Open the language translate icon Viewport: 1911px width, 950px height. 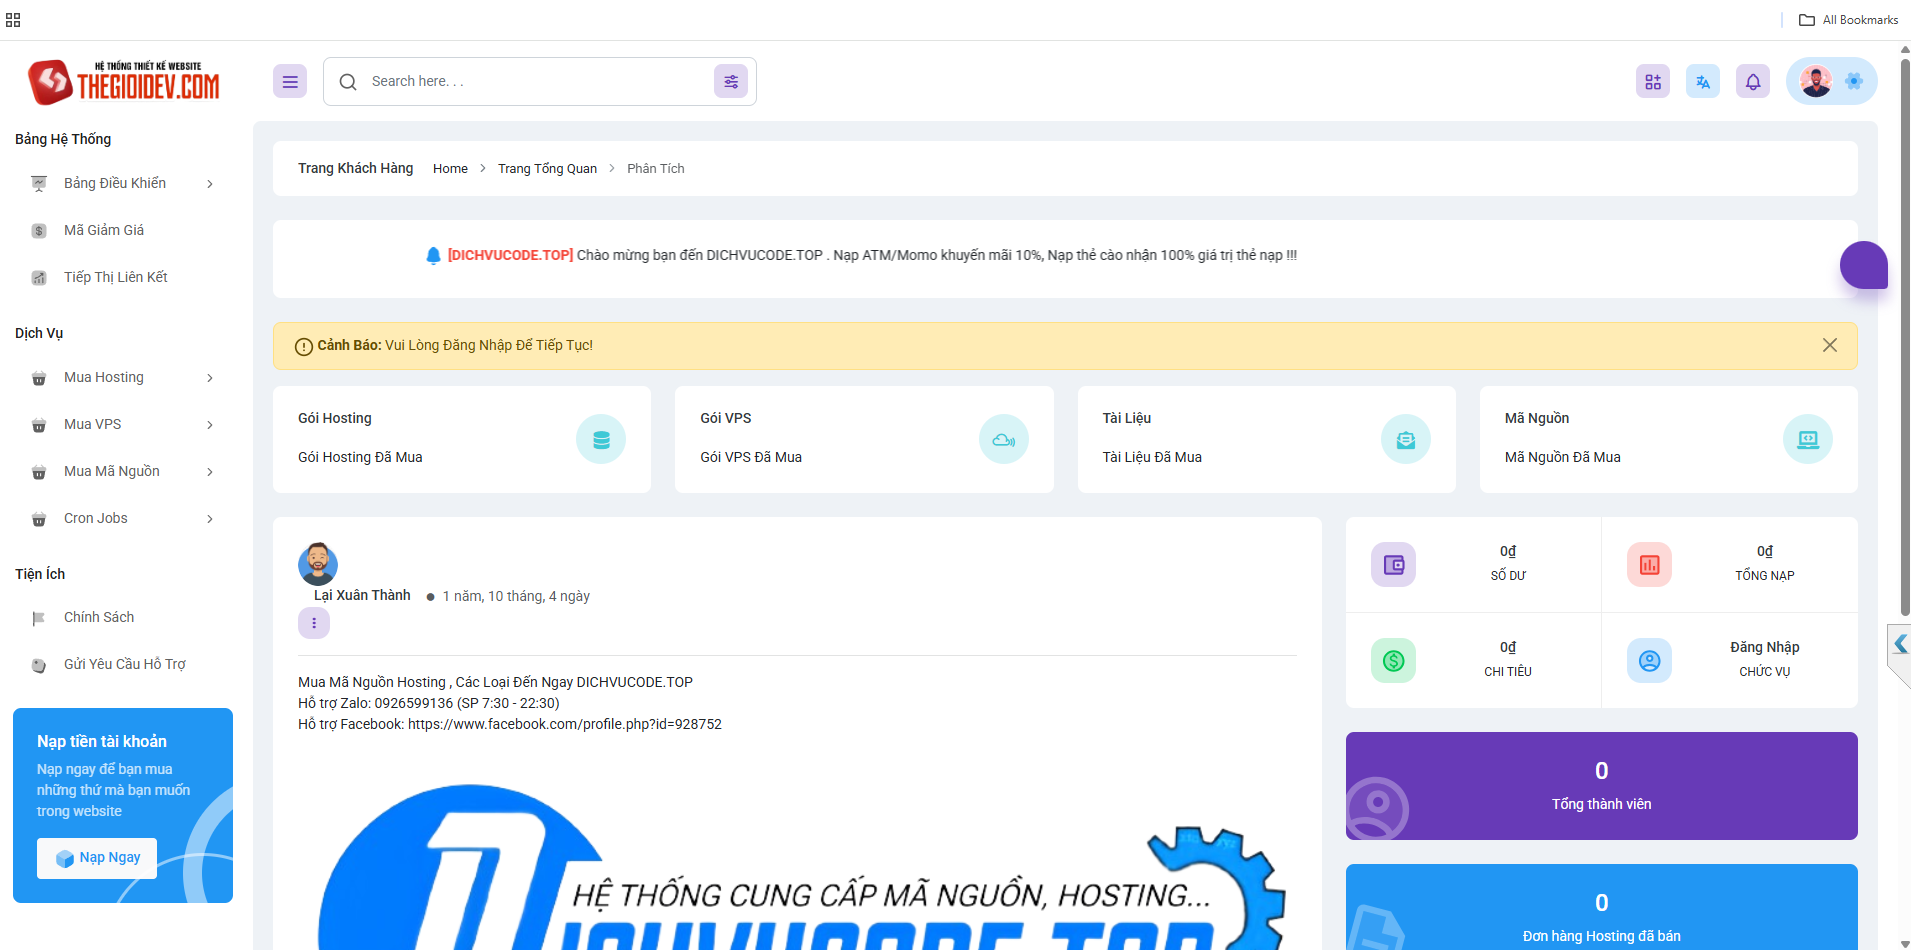tap(1703, 82)
